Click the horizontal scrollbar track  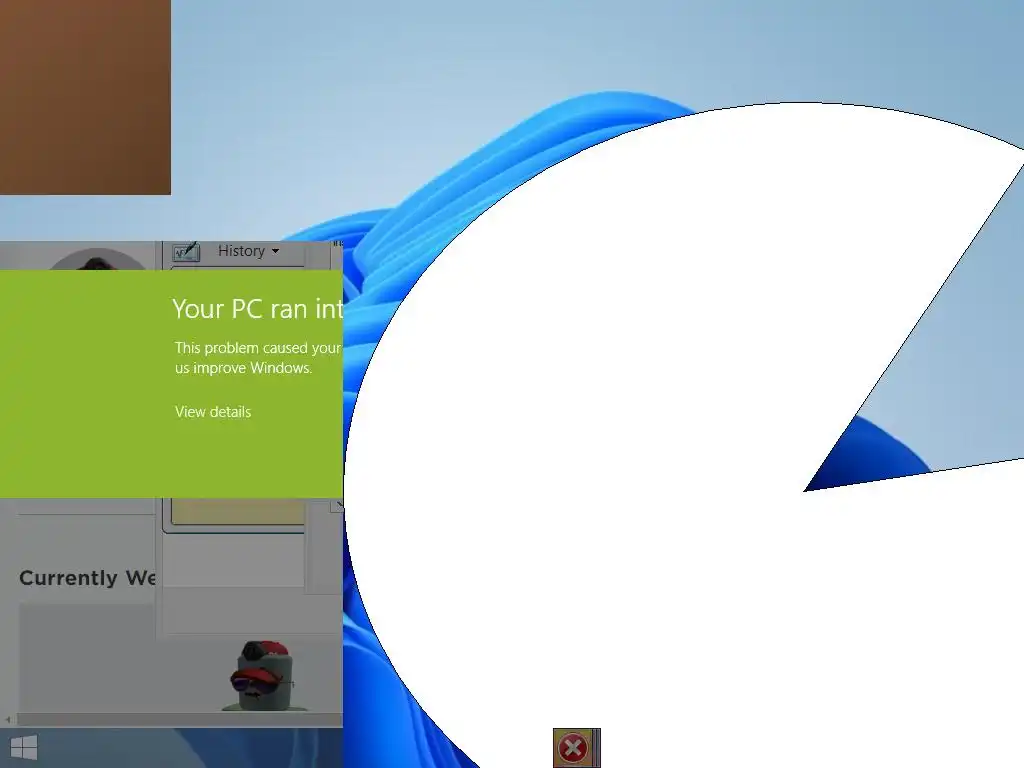178,720
